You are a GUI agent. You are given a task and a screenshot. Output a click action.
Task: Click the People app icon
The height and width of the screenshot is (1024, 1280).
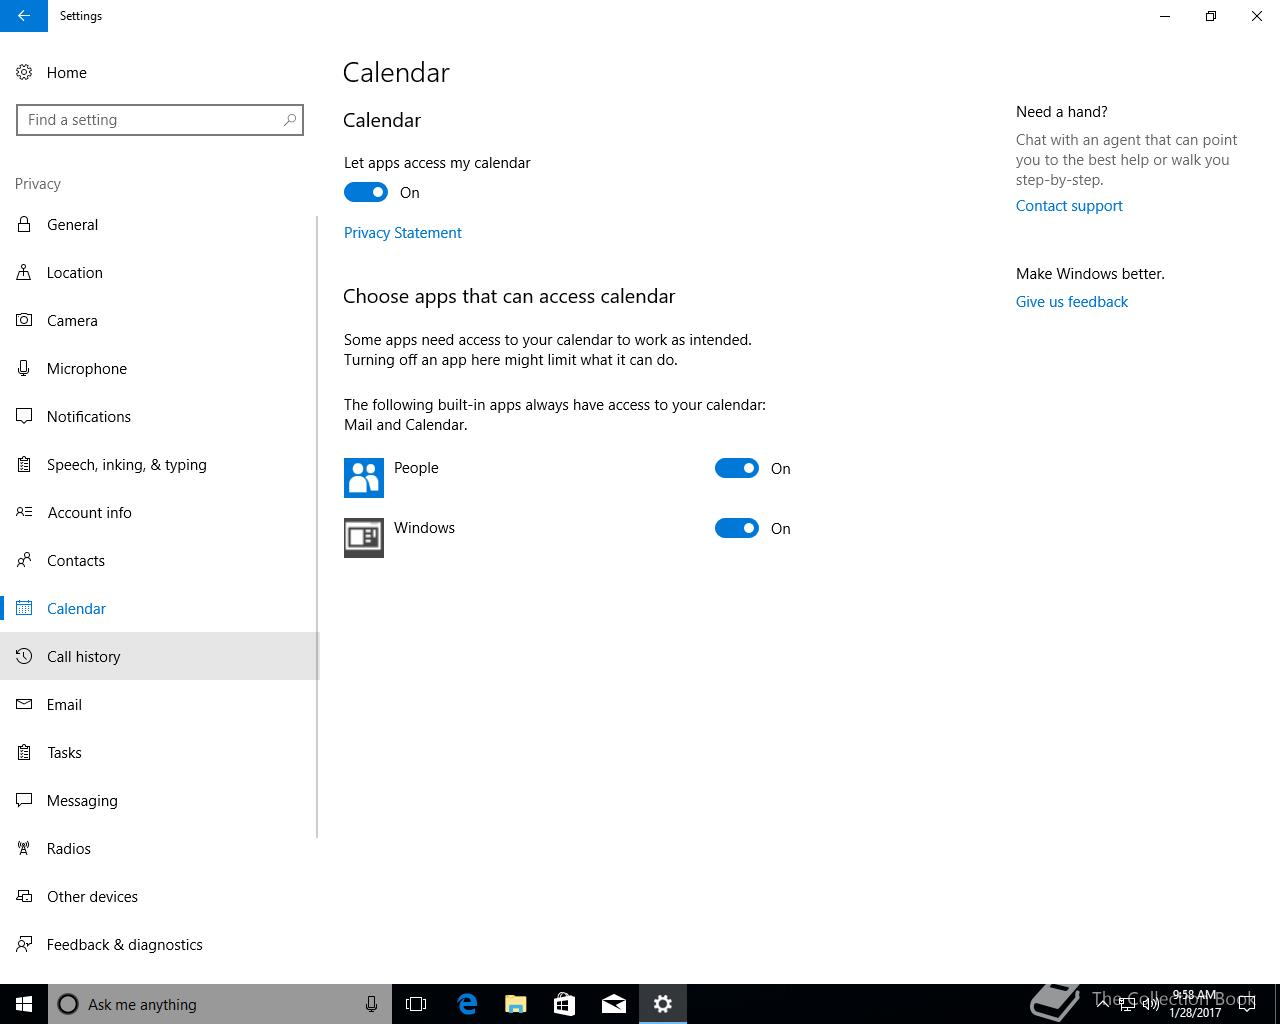364,478
